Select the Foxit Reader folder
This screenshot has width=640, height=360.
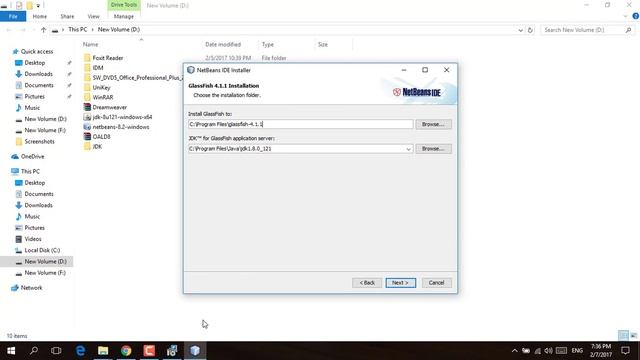tap(108, 58)
